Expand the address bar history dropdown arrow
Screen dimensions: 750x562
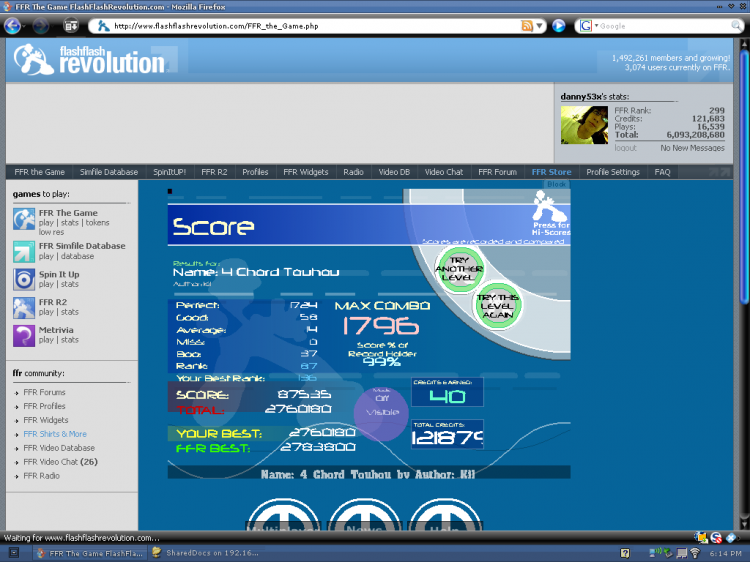click(540, 26)
